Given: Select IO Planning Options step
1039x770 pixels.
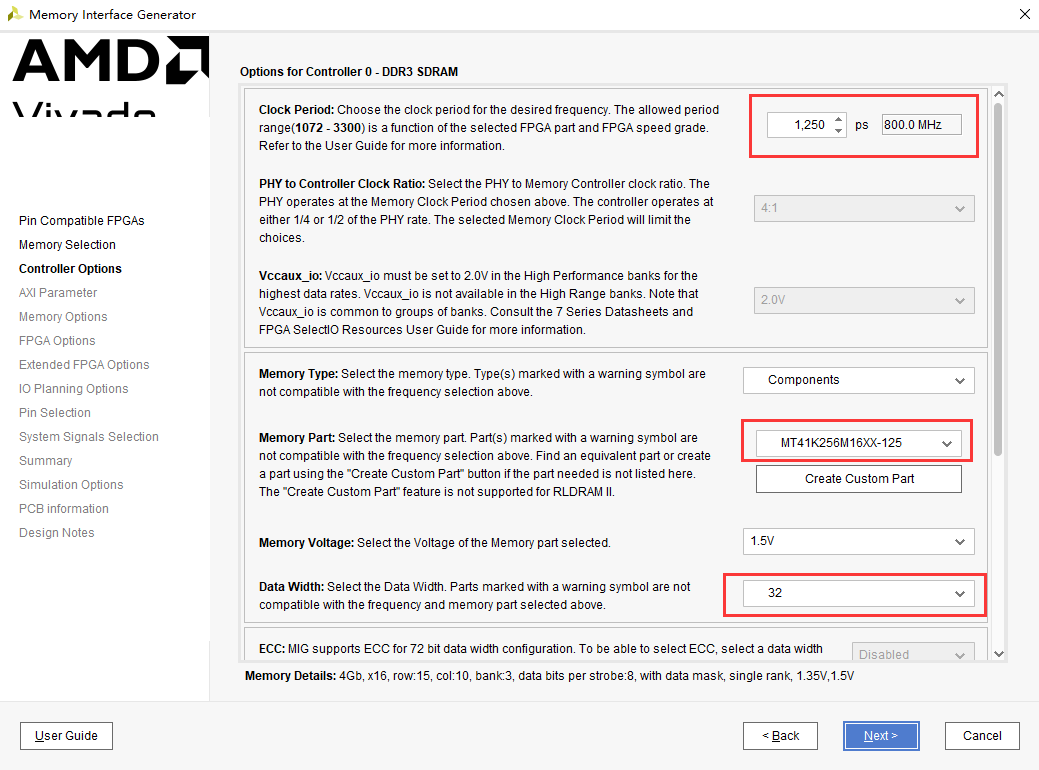Looking at the screenshot, I should [74, 388].
